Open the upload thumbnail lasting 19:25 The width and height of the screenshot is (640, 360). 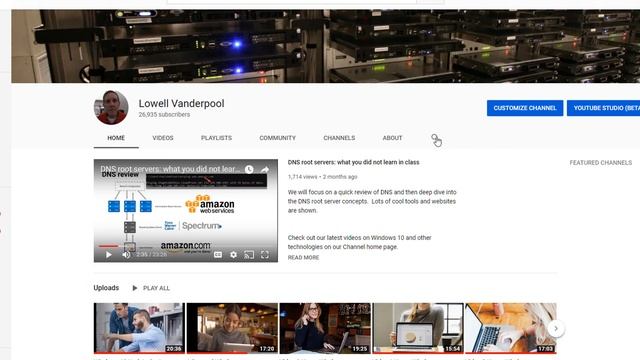point(325,328)
